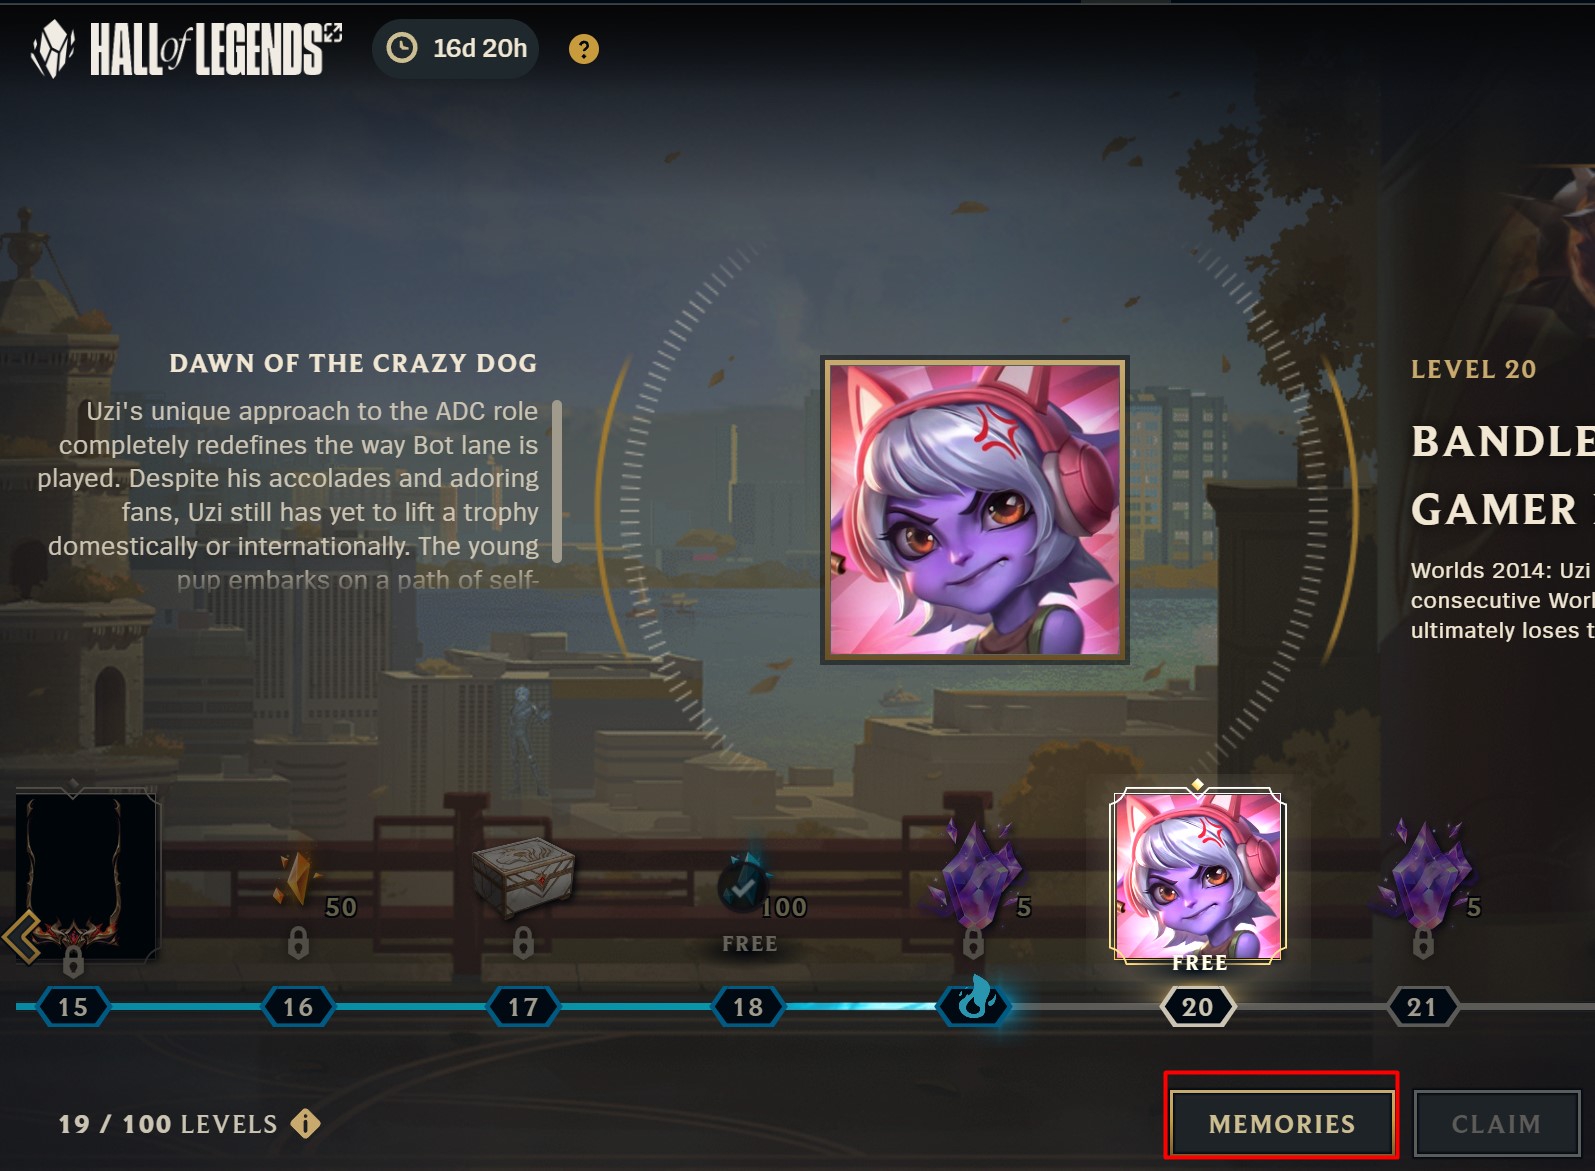This screenshot has width=1595, height=1171.
Task: Click the 16d 20h timer clock icon
Action: (402, 48)
